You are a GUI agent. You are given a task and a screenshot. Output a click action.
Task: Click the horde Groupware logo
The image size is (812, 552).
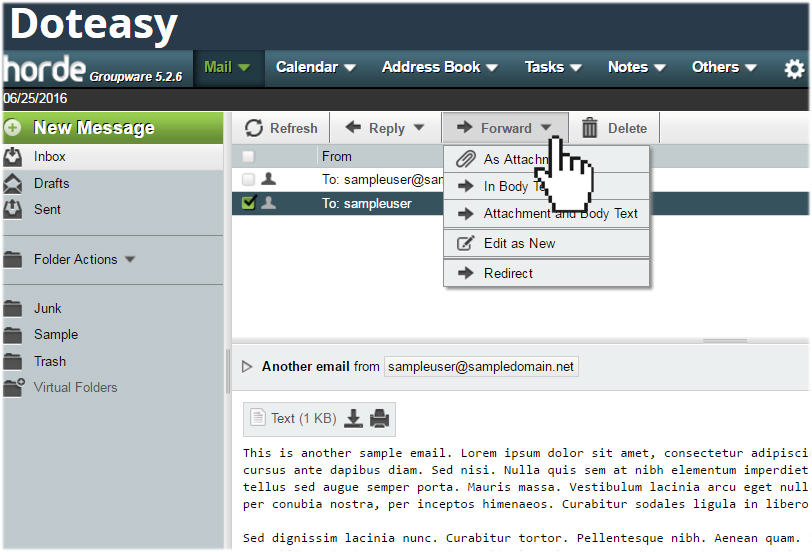coord(93,70)
